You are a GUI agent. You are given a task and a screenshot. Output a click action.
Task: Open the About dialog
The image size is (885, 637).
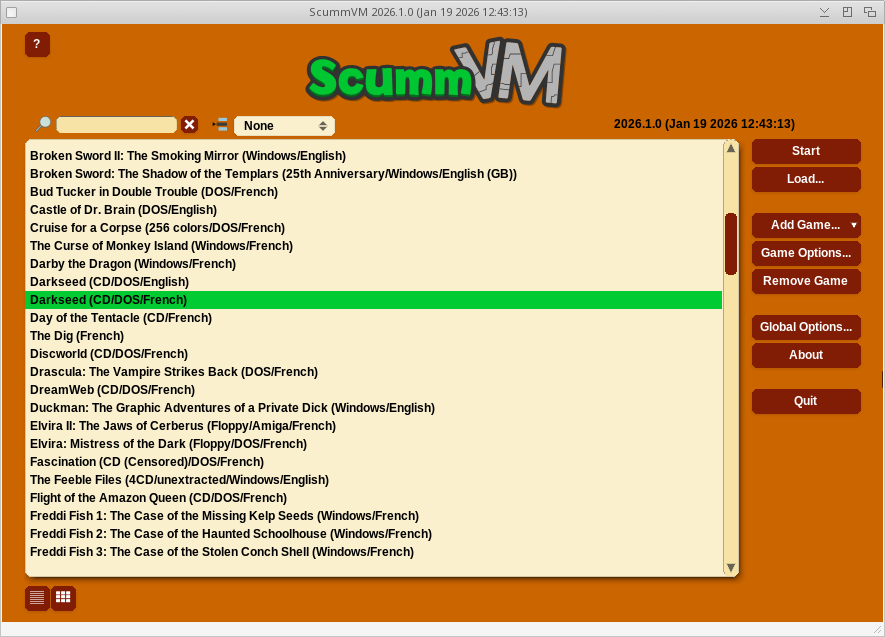[x=805, y=356]
